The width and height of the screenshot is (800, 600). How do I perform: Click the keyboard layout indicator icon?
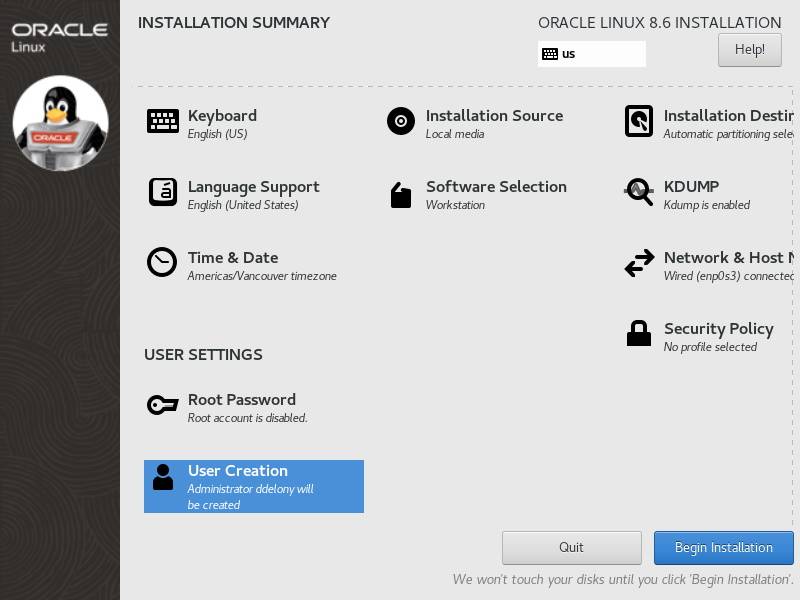(x=548, y=53)
